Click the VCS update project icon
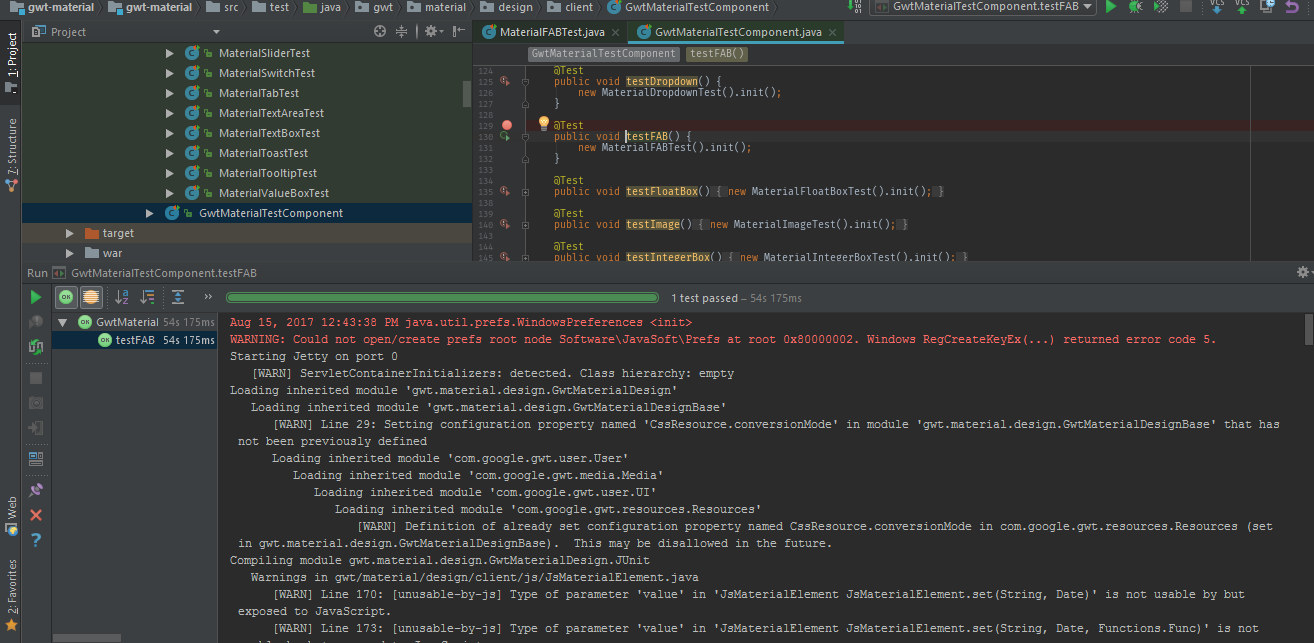The width and height of the screenshot is (1314, 643). pos(1217,7)
